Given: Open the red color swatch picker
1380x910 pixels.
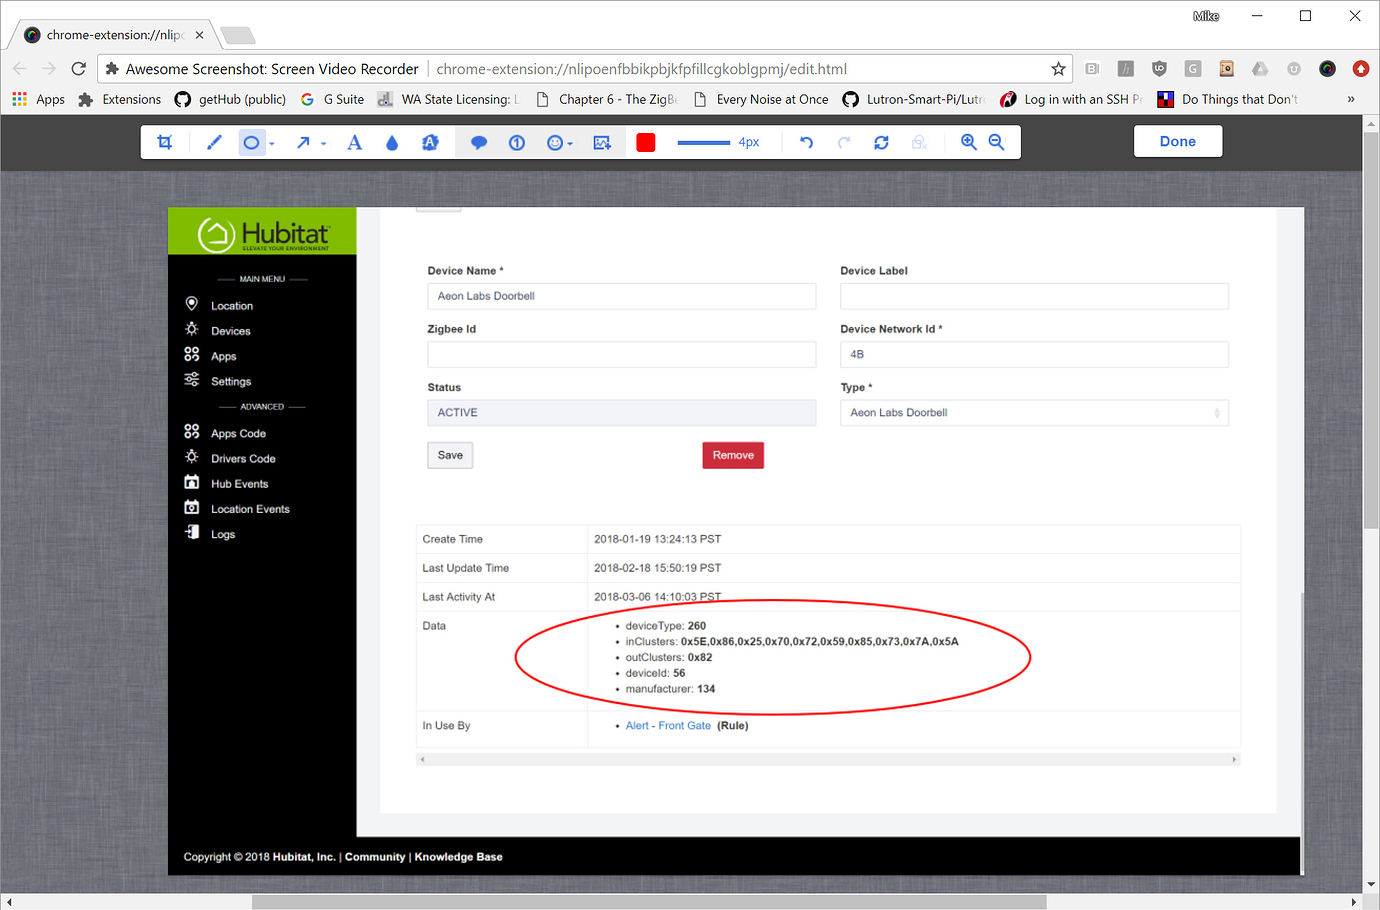Looking at the screenshot, I should click(646, 142).
